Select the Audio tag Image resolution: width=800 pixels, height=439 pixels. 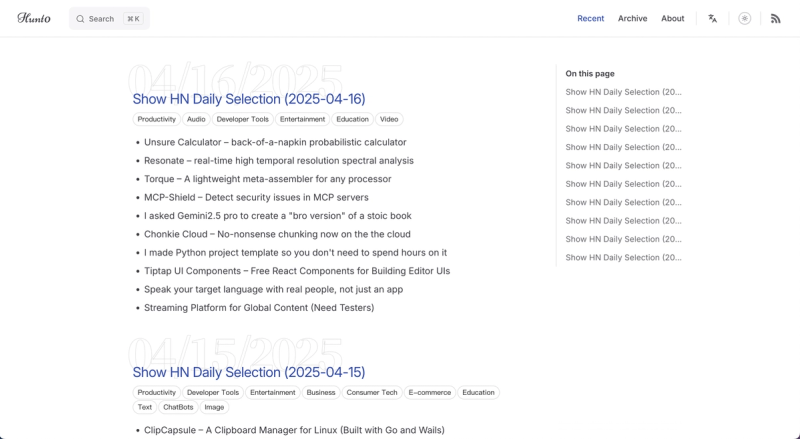point(196,119)
